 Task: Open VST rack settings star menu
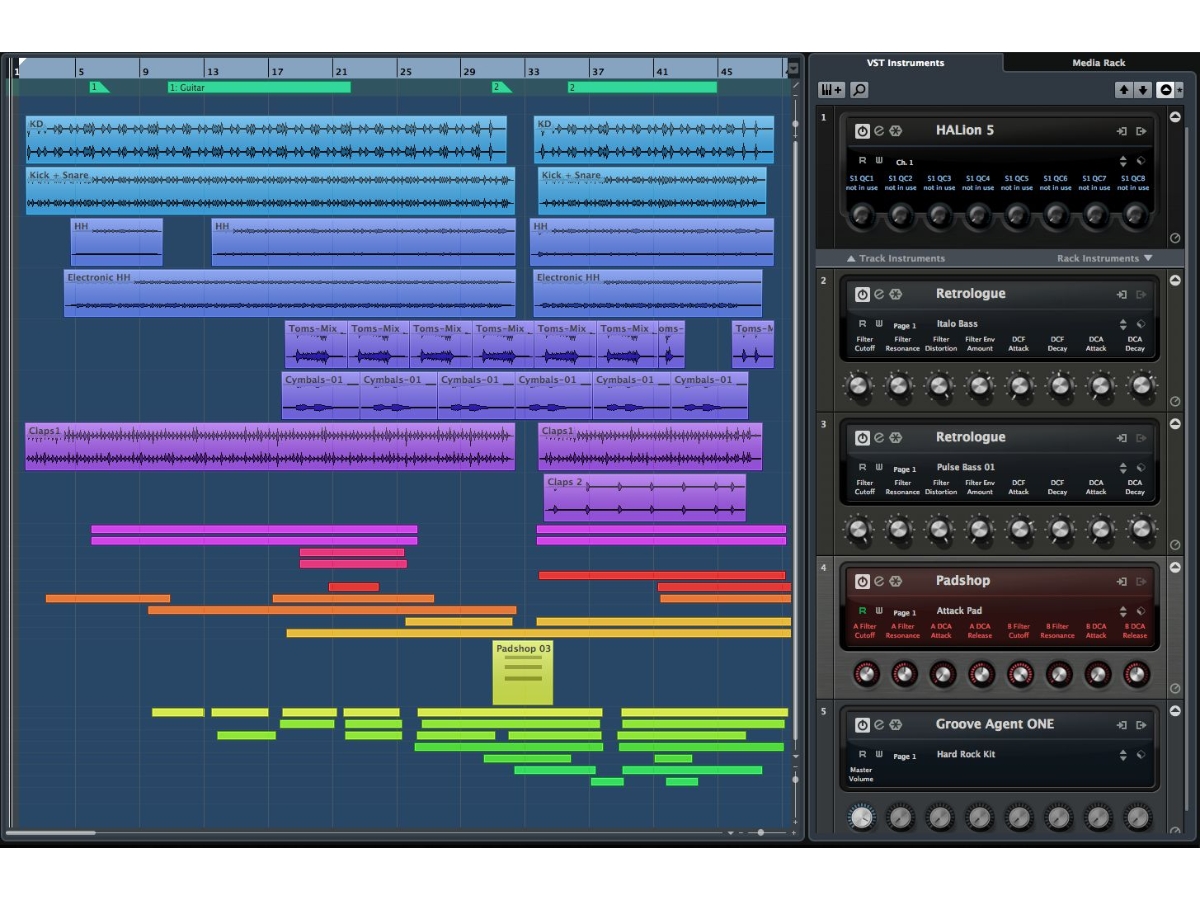pyautogui.click(x=1179, y=90)
